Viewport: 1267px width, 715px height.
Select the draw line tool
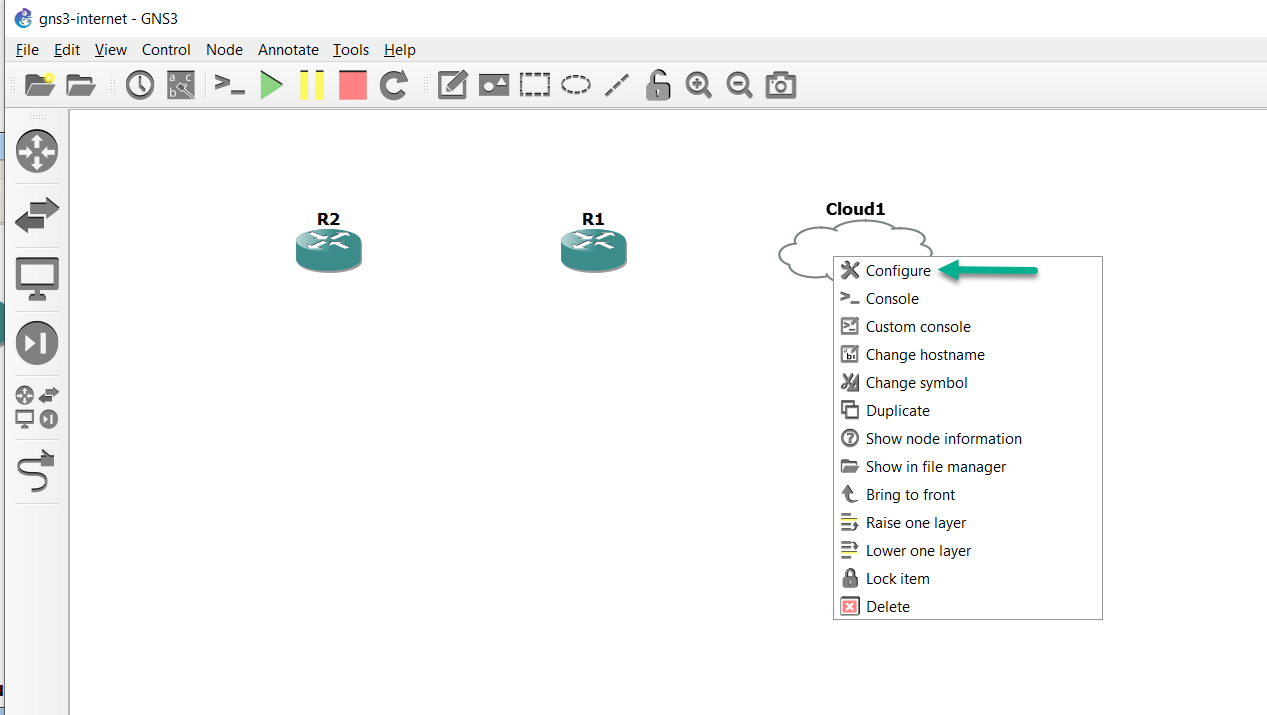(x=617, y=85)
